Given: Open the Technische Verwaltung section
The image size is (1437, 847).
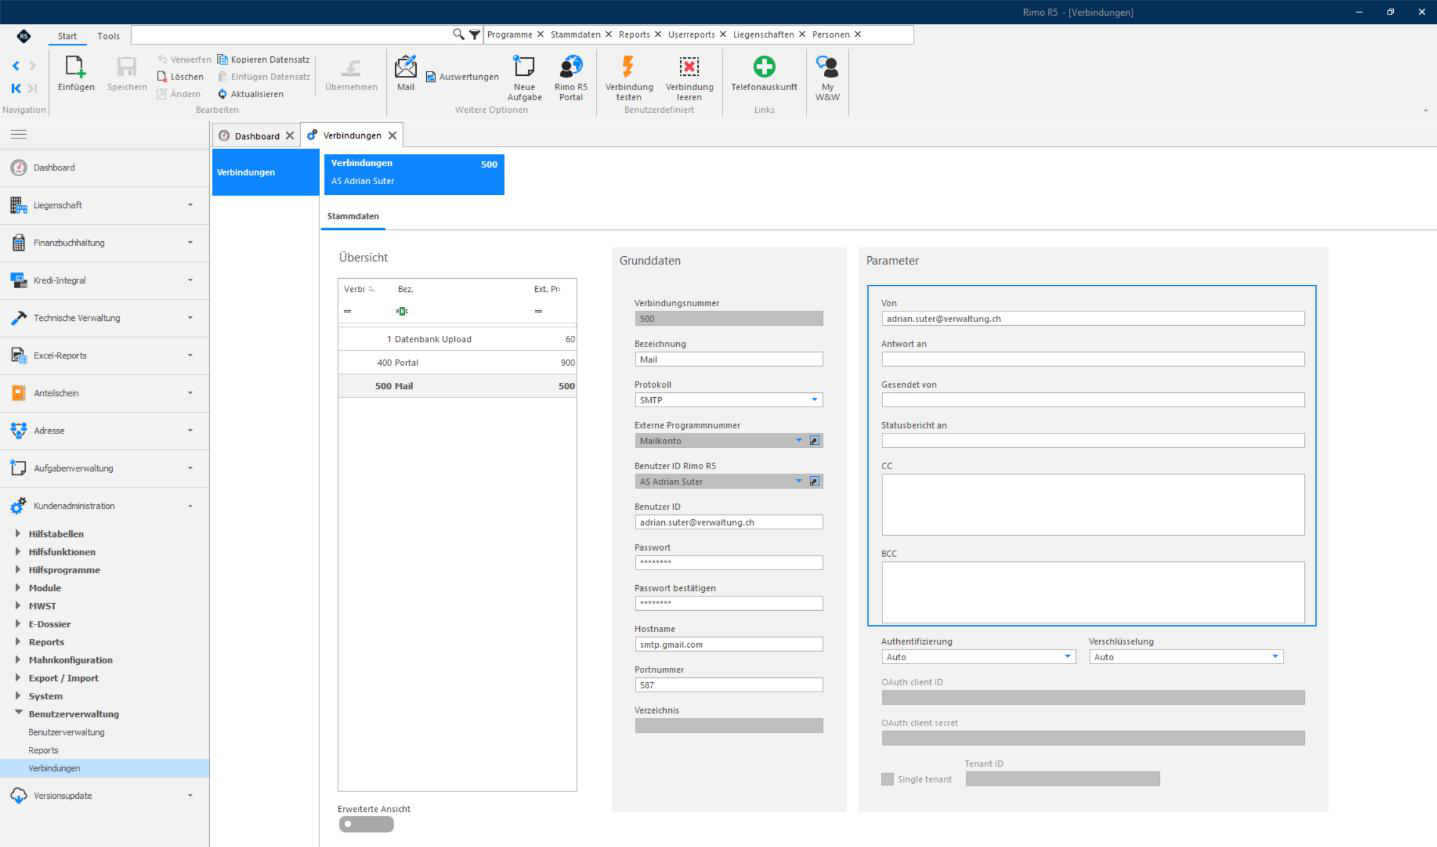Looking at the screenshot, I should tap(104, 318).
